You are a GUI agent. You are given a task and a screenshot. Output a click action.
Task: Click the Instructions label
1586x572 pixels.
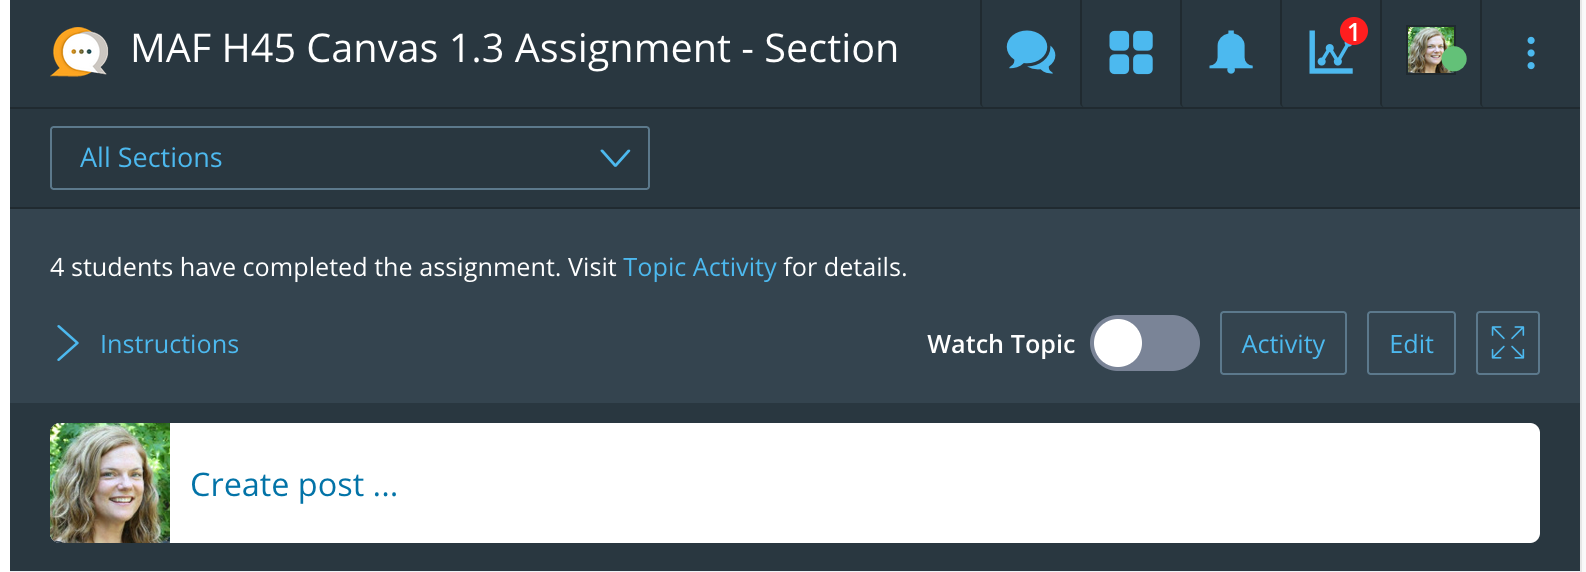point(169,344)
